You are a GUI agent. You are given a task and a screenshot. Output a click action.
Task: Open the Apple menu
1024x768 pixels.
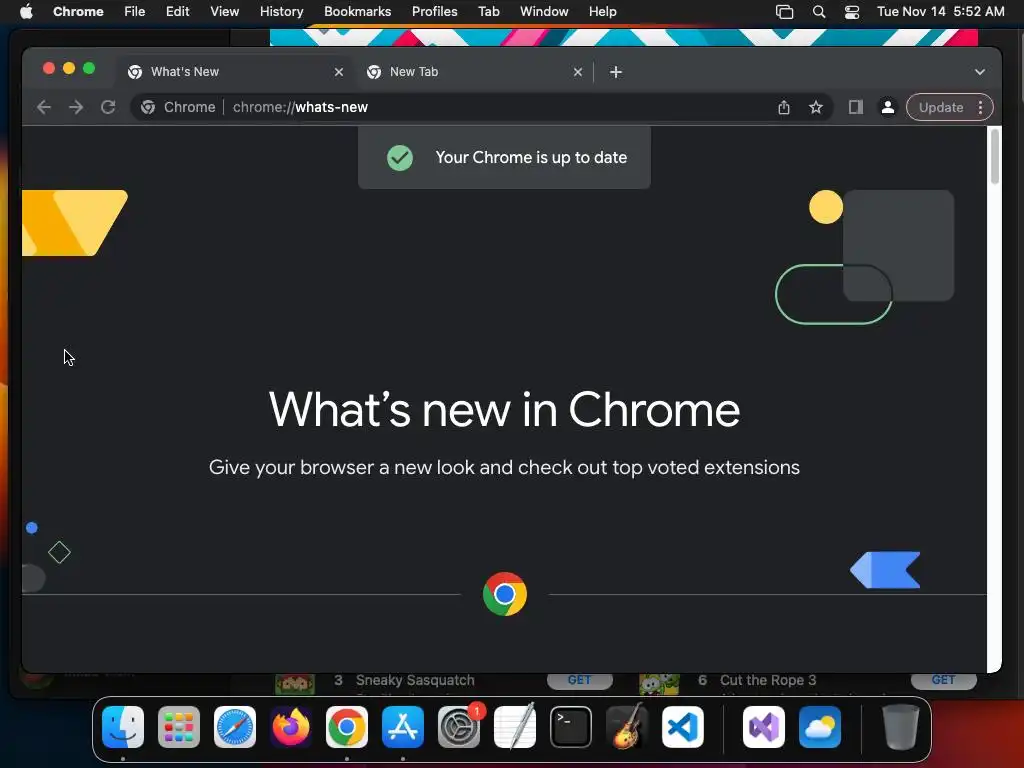26,11
